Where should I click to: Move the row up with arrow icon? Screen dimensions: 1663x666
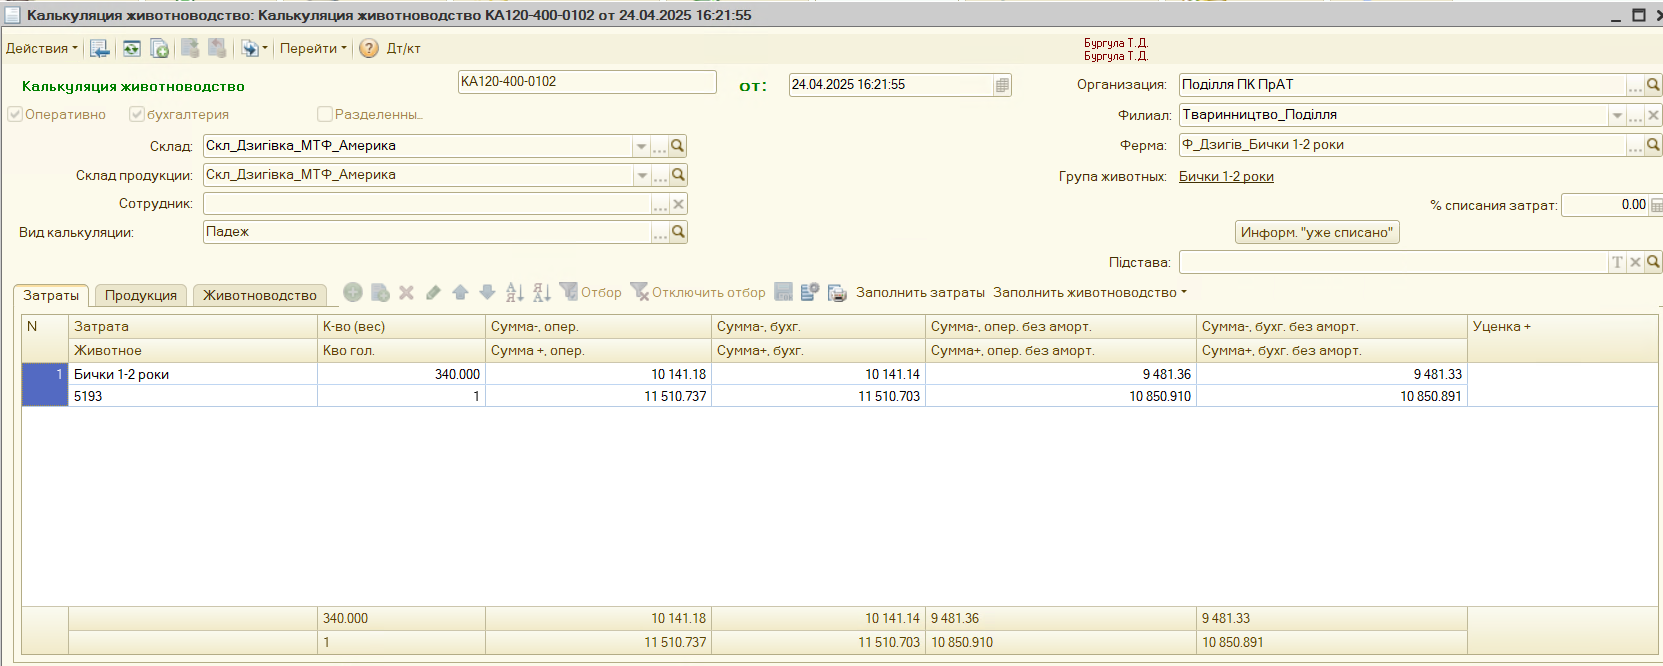pyautogui.click(x=460, y=292)
